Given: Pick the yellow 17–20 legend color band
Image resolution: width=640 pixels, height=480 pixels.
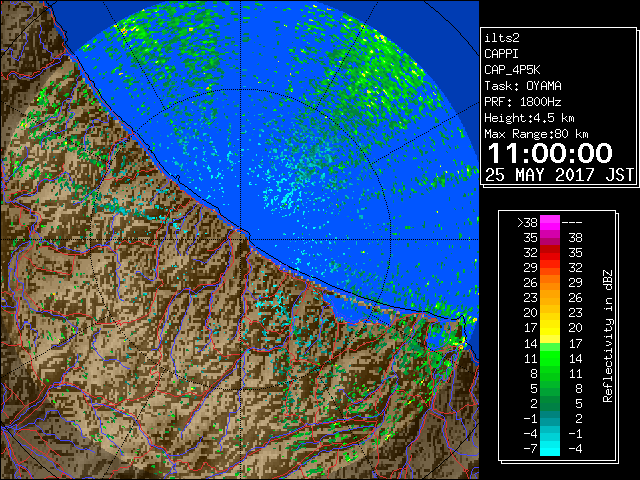Looking at the screenshot, I should pyautogui.click(x=550, y=328).
